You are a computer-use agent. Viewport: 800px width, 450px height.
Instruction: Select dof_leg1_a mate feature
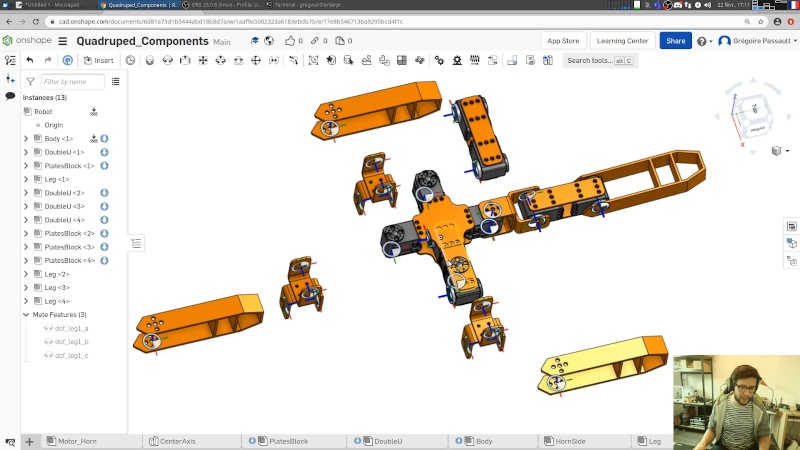tap(70, 328)
